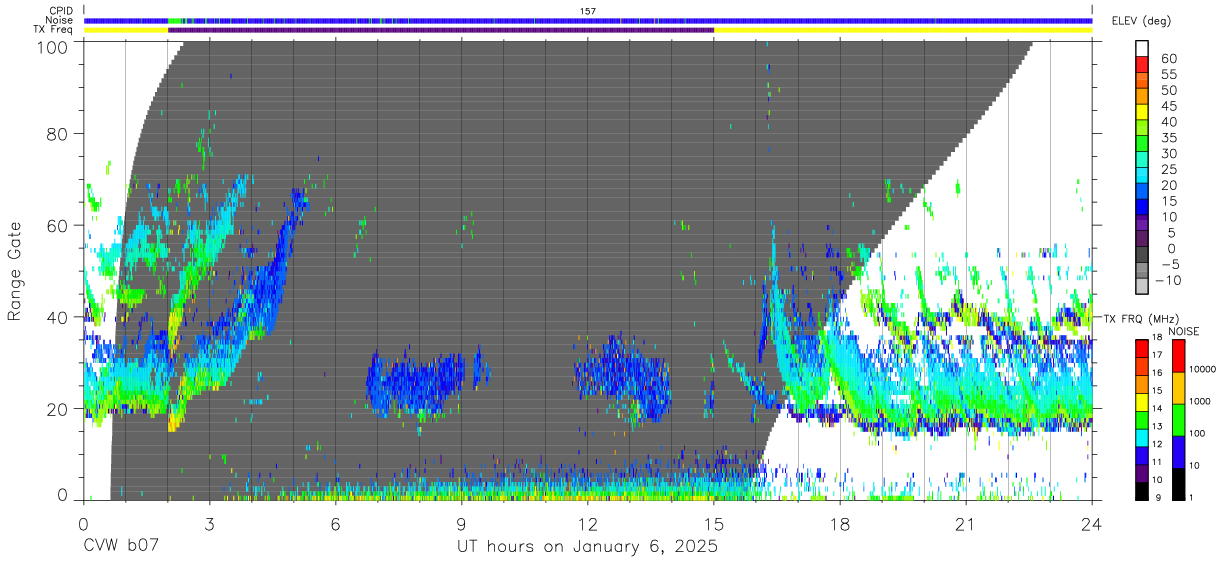The width and height of the screenshot is (1228, 567).
Task: Click the 40 tick on the Range Gate axis
Action: point(57,317)
